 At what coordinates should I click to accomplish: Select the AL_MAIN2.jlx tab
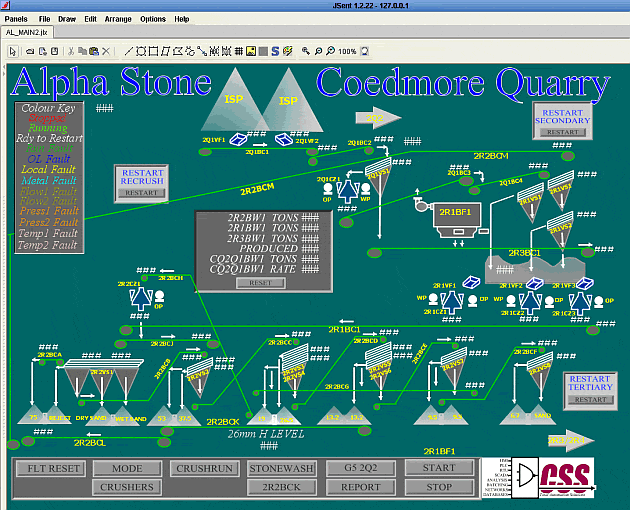pos(27,33)
